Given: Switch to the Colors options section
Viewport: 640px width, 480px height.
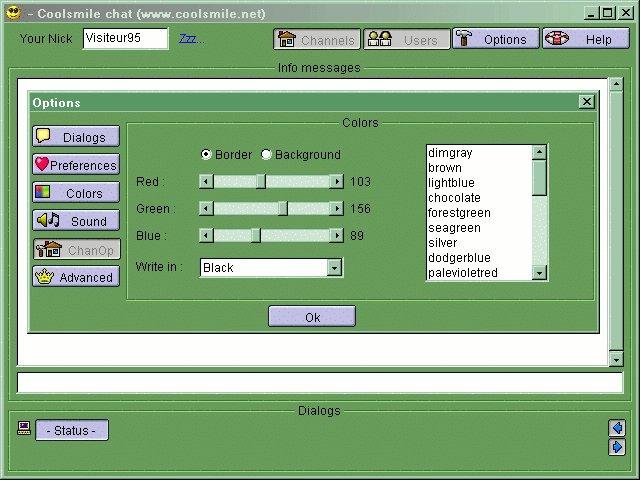Looking at the screenshot, I should click(76, 192).
